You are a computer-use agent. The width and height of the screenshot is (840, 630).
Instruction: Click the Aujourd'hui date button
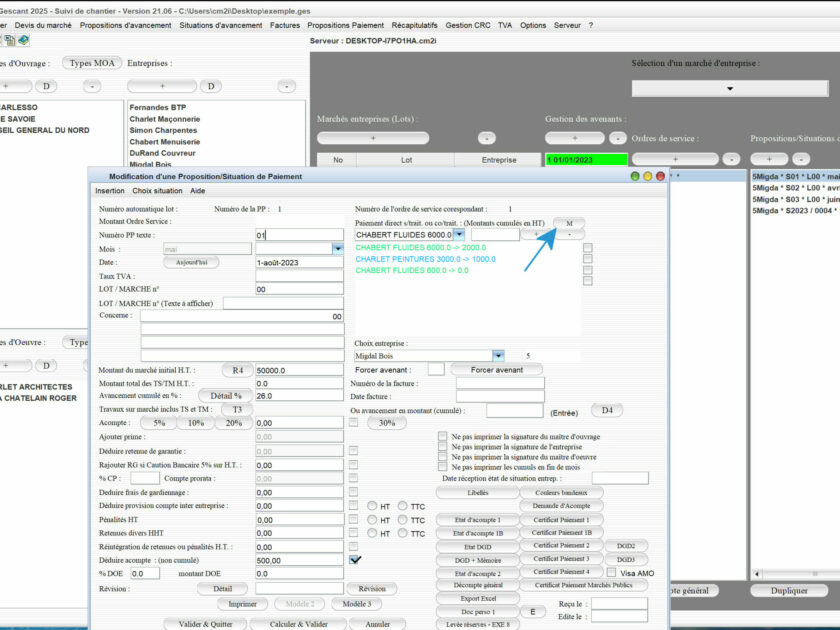[191, 262]
